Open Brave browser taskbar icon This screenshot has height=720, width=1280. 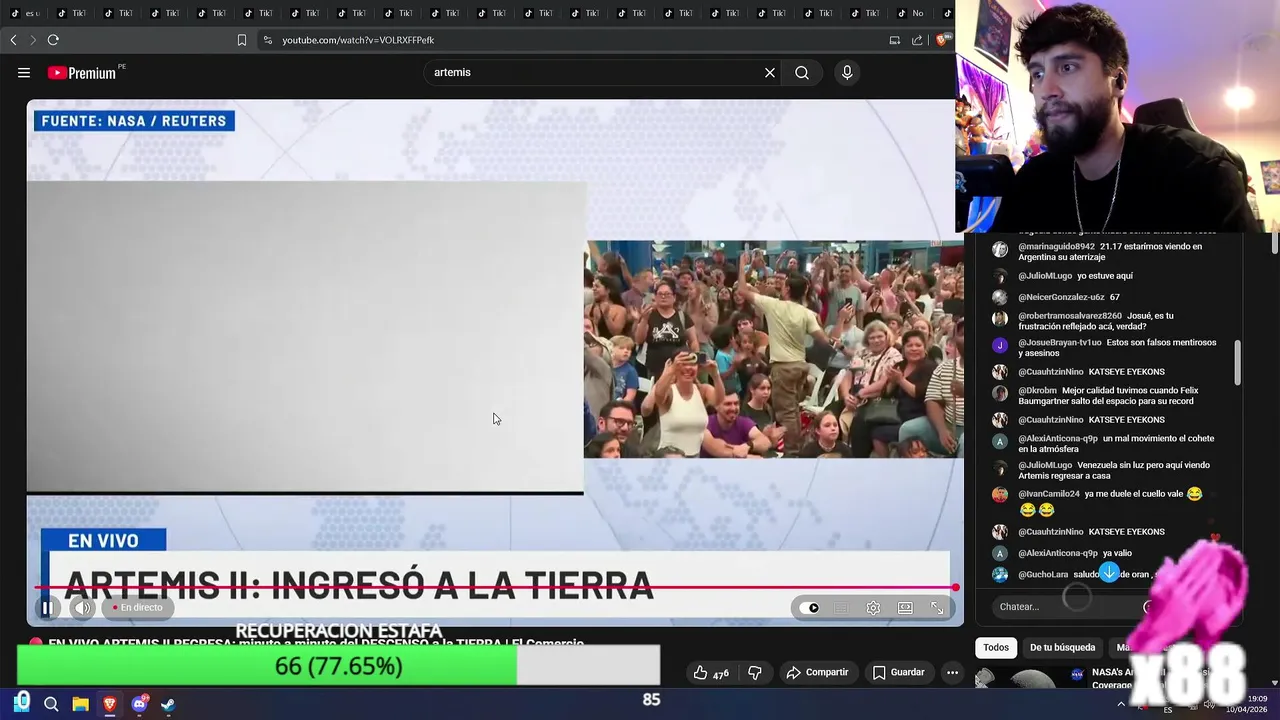(x=109, y=704)
